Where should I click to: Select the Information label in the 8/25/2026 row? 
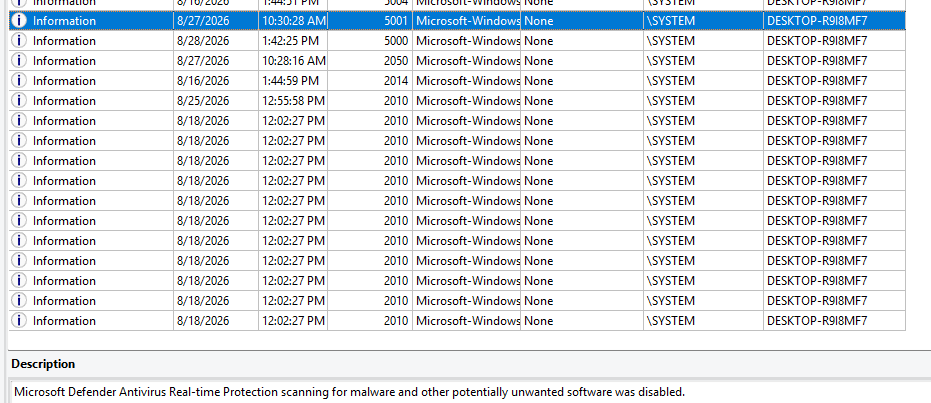pos(64,101)
